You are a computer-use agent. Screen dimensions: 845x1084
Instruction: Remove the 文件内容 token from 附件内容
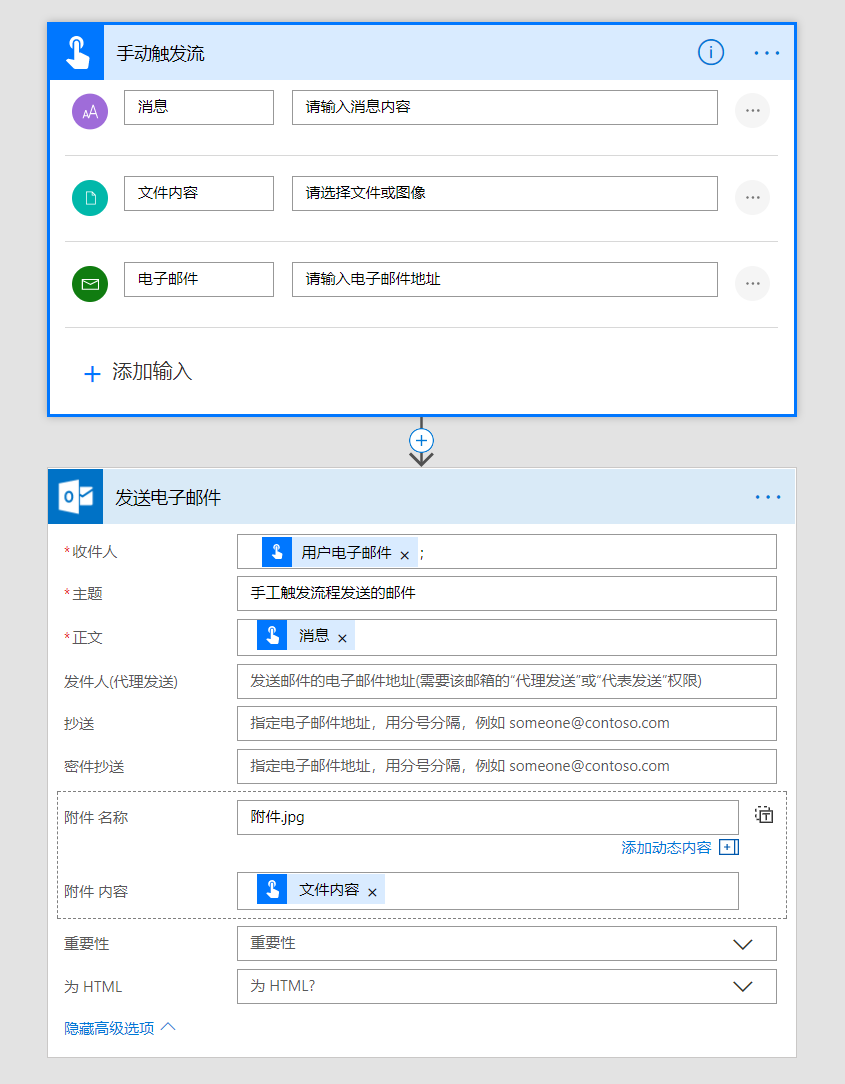[372, 892]
